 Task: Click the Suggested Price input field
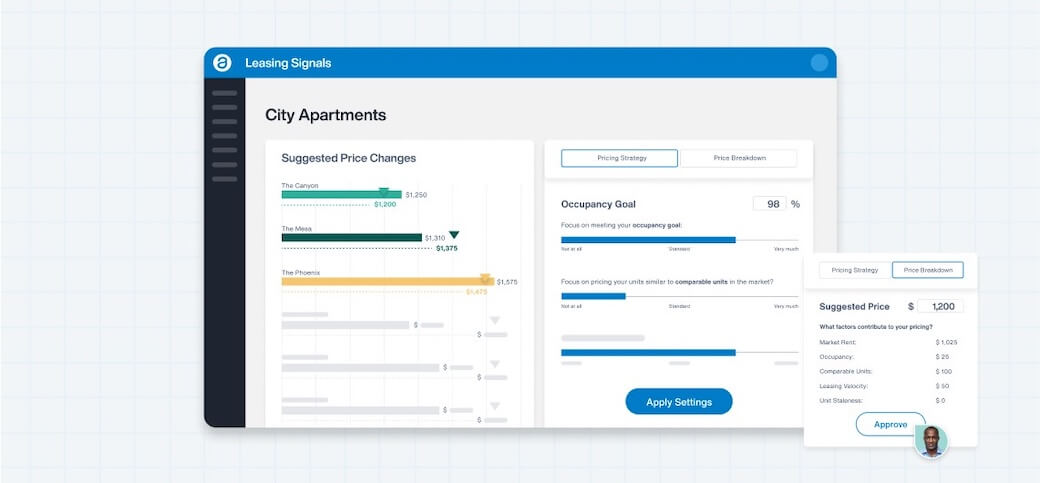pos(940,307)
